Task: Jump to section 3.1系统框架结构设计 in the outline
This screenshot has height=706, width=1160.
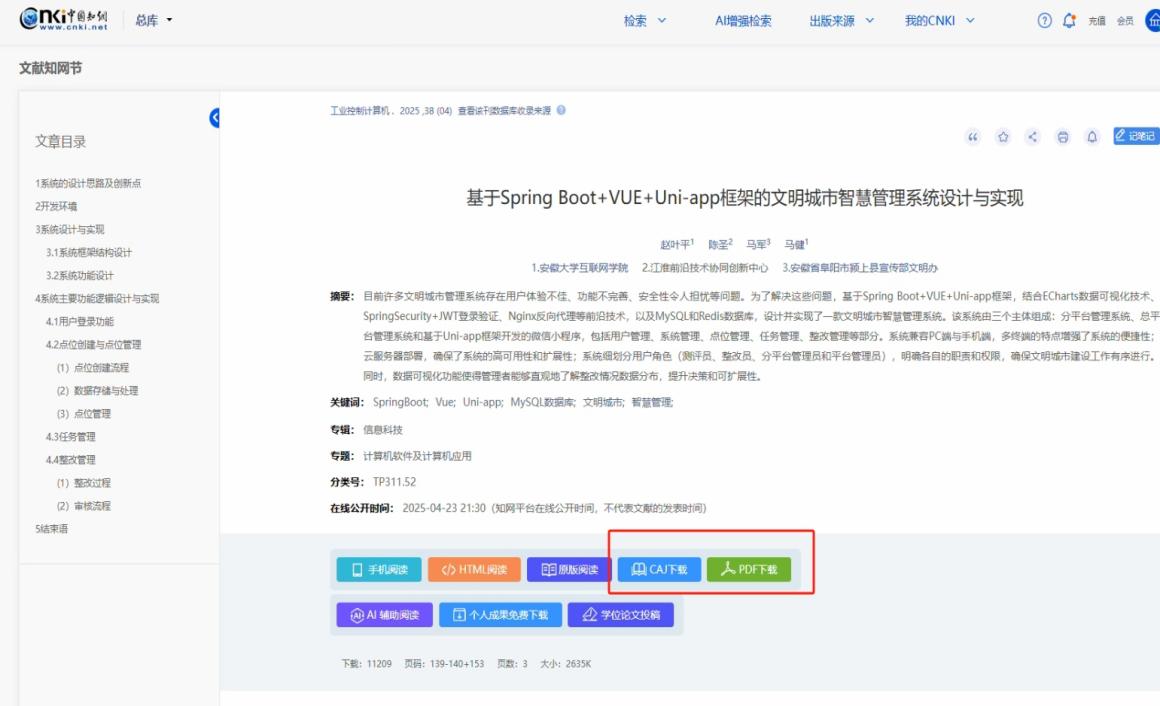Action: [x=88, y=252]
